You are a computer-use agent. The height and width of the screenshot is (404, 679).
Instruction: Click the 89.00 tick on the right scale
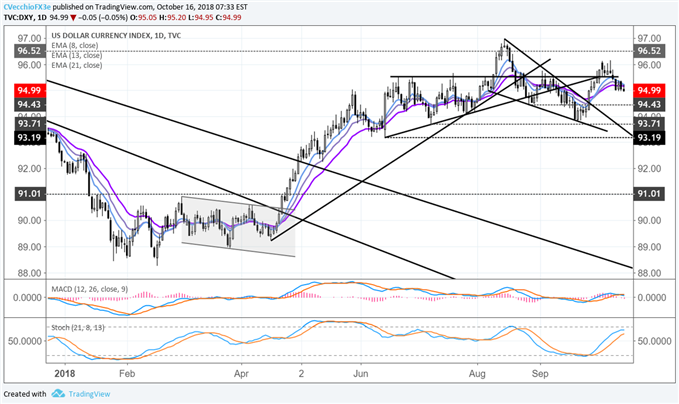[649, 247]
